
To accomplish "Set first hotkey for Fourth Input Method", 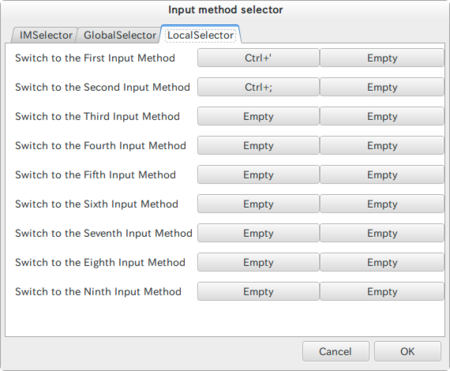I will (258, 146).
